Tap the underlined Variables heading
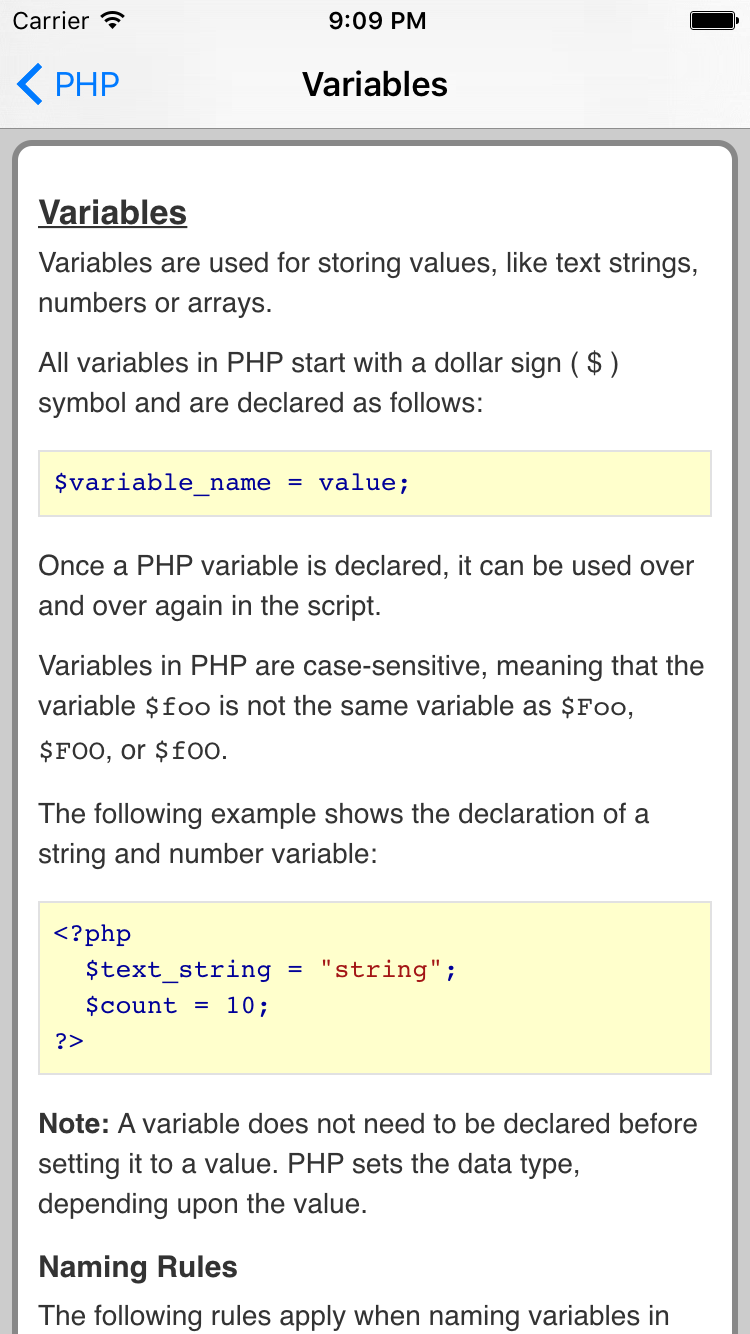750x1334 pixels. click(112, 213)
